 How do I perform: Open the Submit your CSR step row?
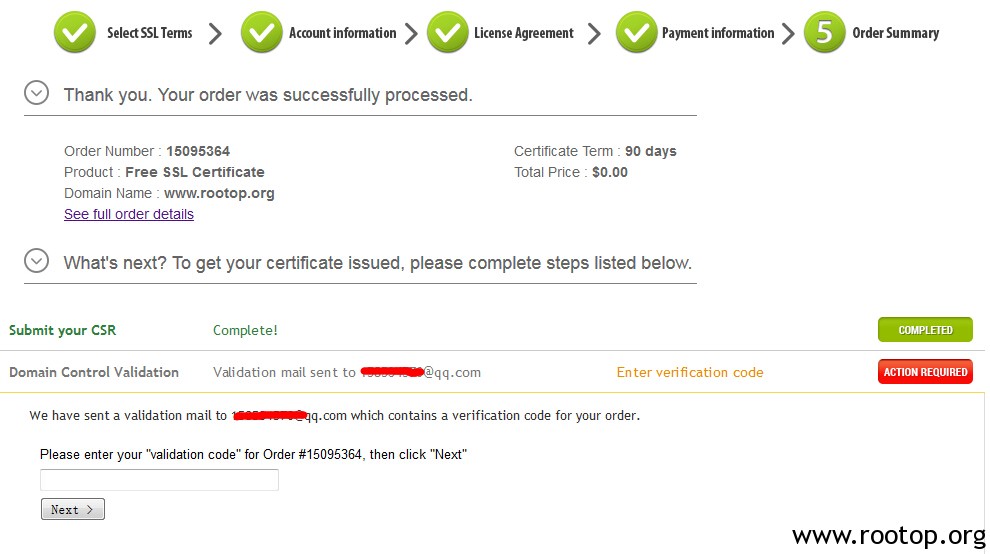492,330
